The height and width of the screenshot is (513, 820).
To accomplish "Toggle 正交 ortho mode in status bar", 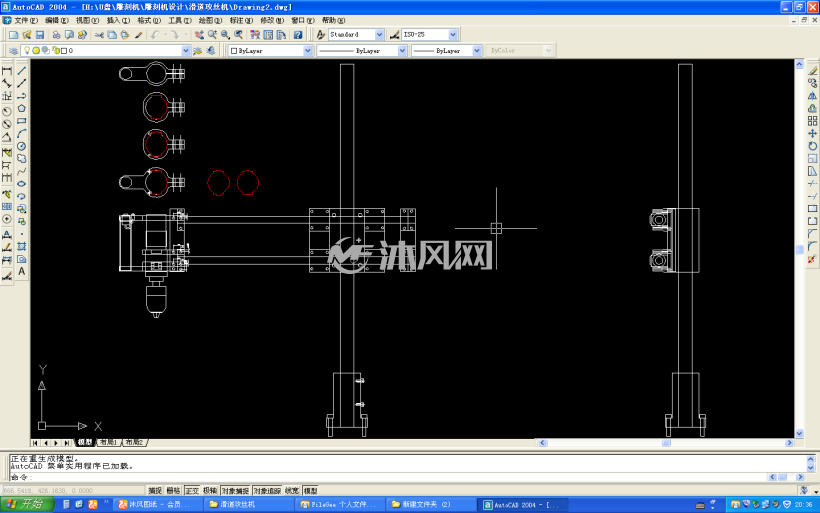I will [192, 491].
